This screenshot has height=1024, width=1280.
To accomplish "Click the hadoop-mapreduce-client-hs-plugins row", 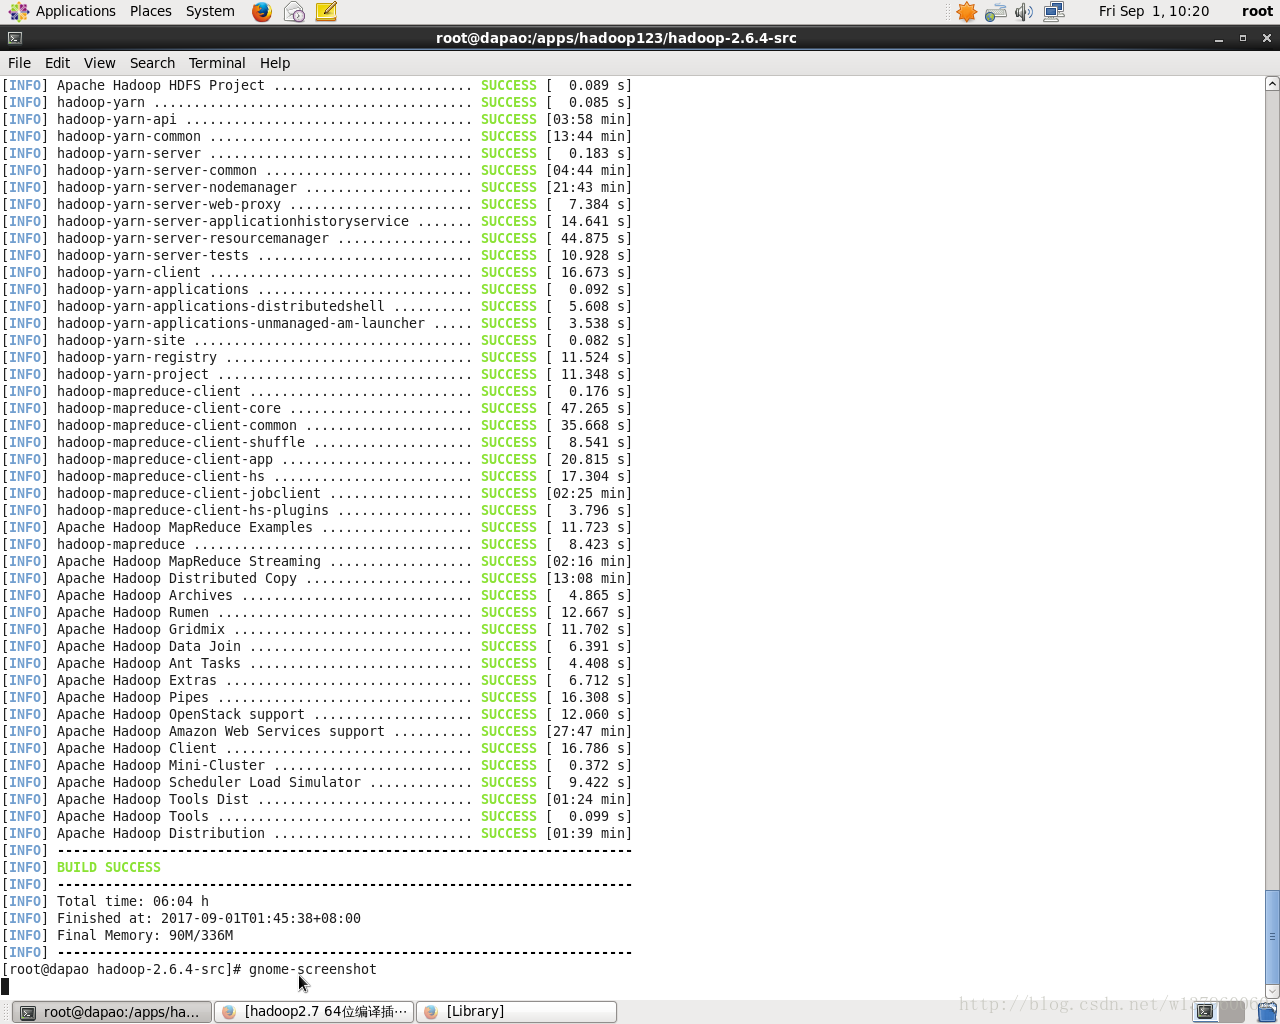I will [317, 510].
